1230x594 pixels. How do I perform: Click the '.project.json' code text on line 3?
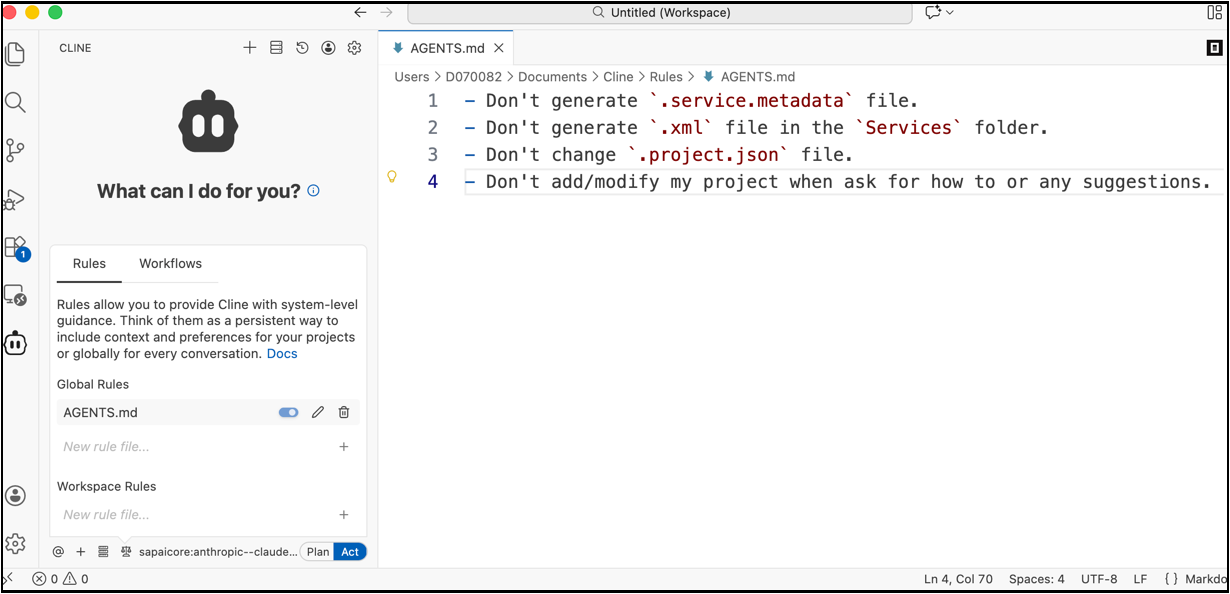(x=709, y=155)
